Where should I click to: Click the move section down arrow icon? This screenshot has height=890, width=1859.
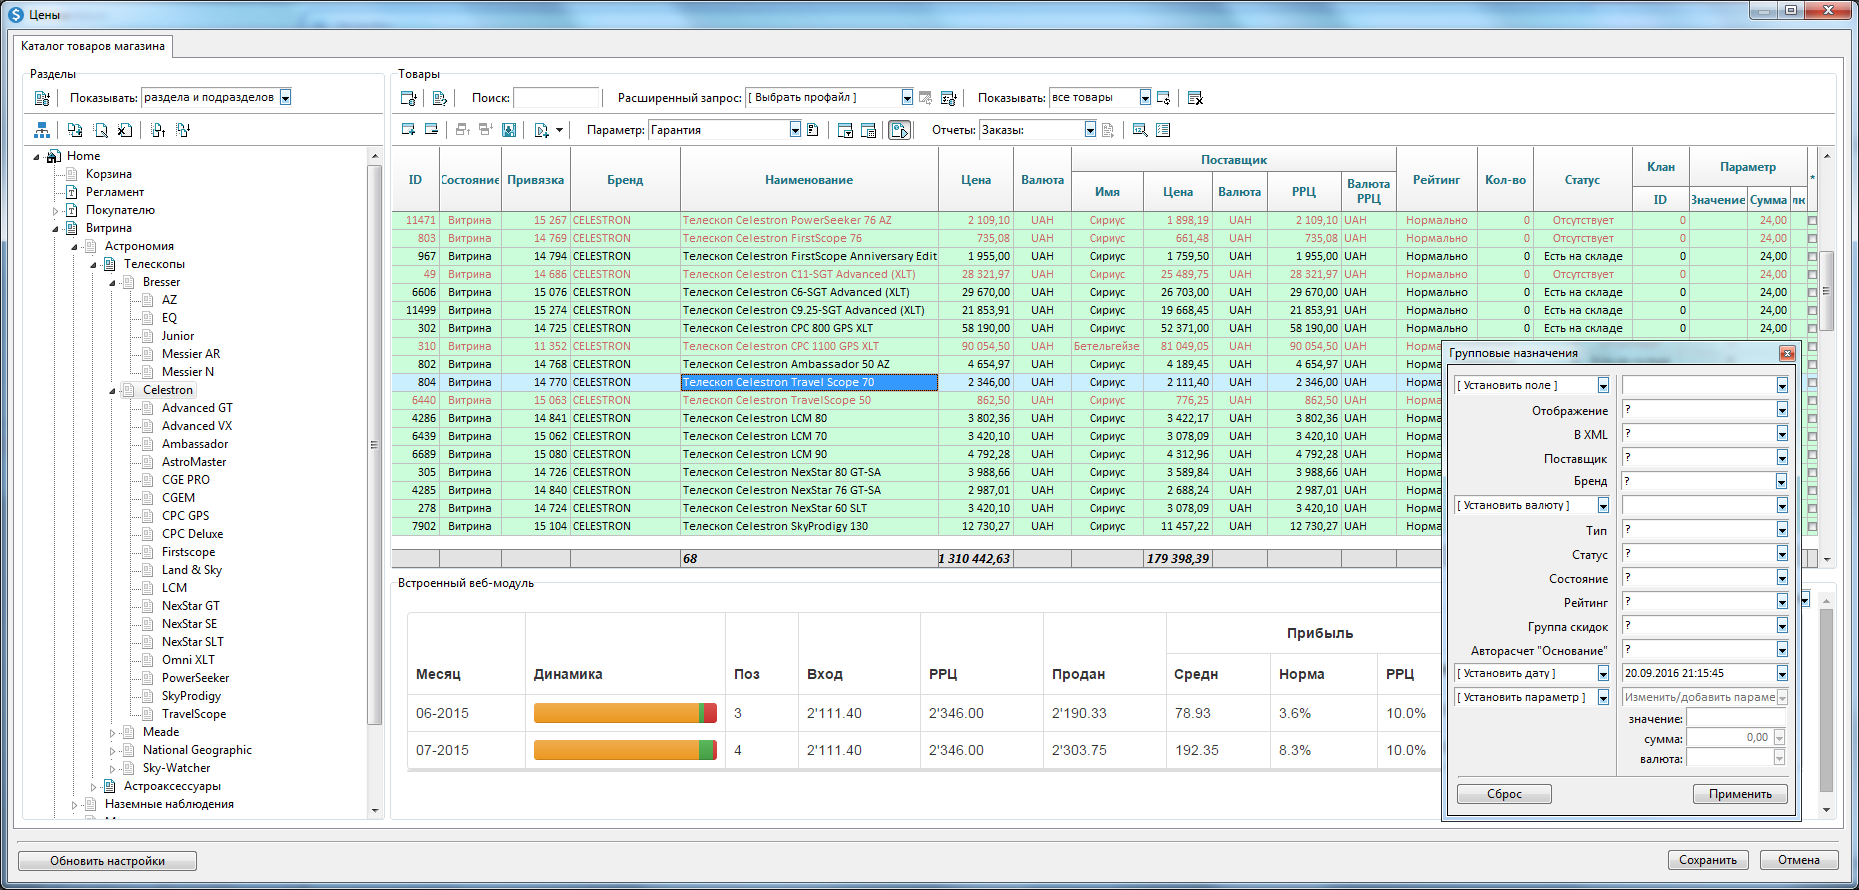[183, 130]
